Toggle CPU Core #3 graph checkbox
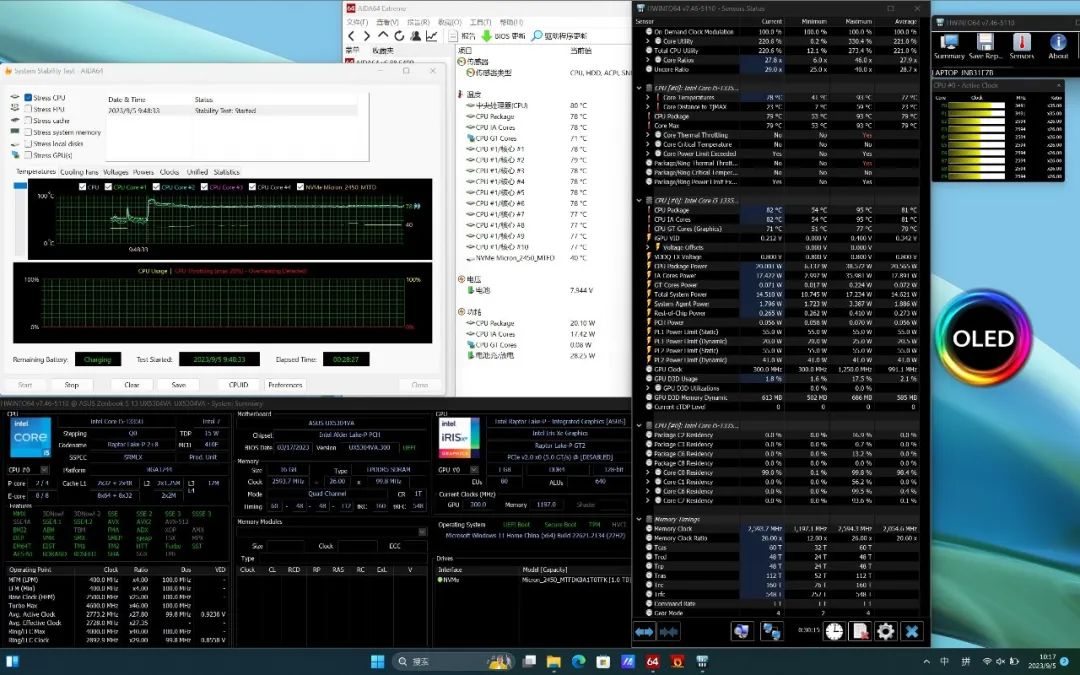Viewport: 1080px width, 675px height. (205, 187)
